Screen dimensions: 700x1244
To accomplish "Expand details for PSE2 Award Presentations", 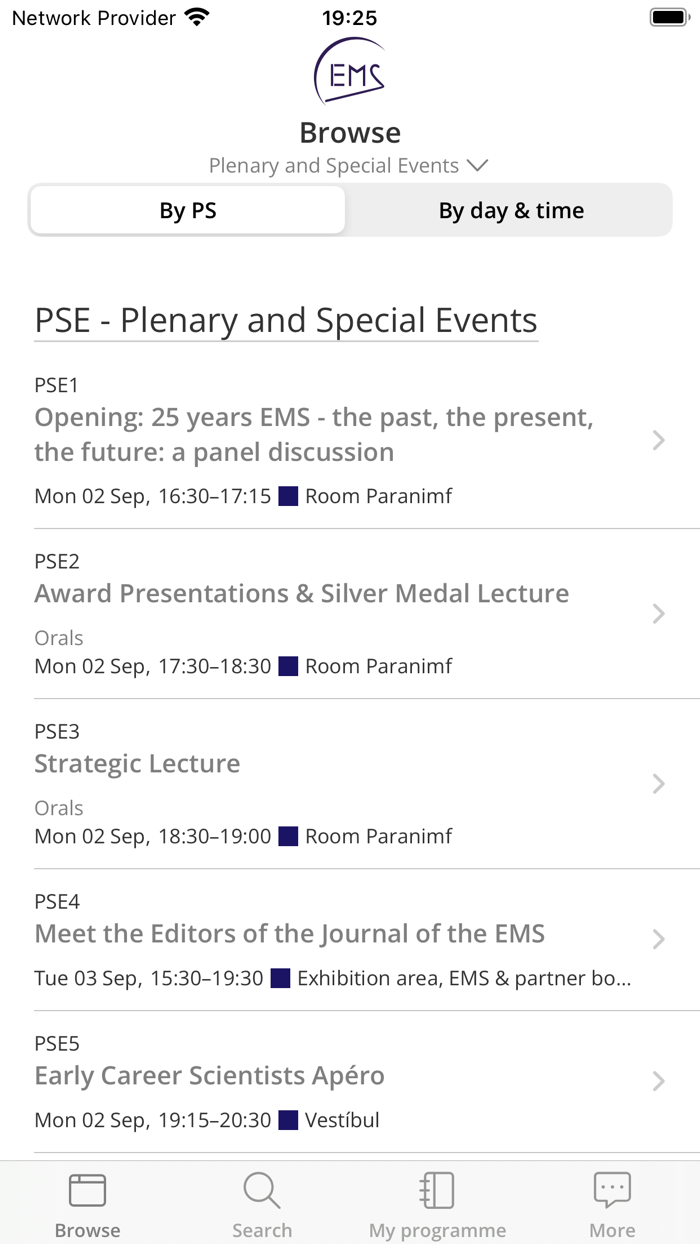I will point(658,613).
